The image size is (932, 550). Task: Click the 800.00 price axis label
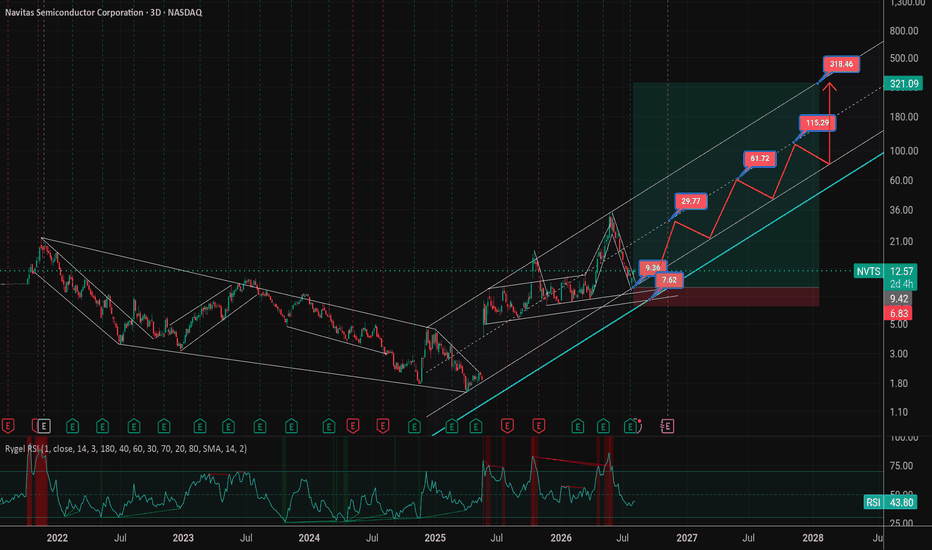[903, 31]
